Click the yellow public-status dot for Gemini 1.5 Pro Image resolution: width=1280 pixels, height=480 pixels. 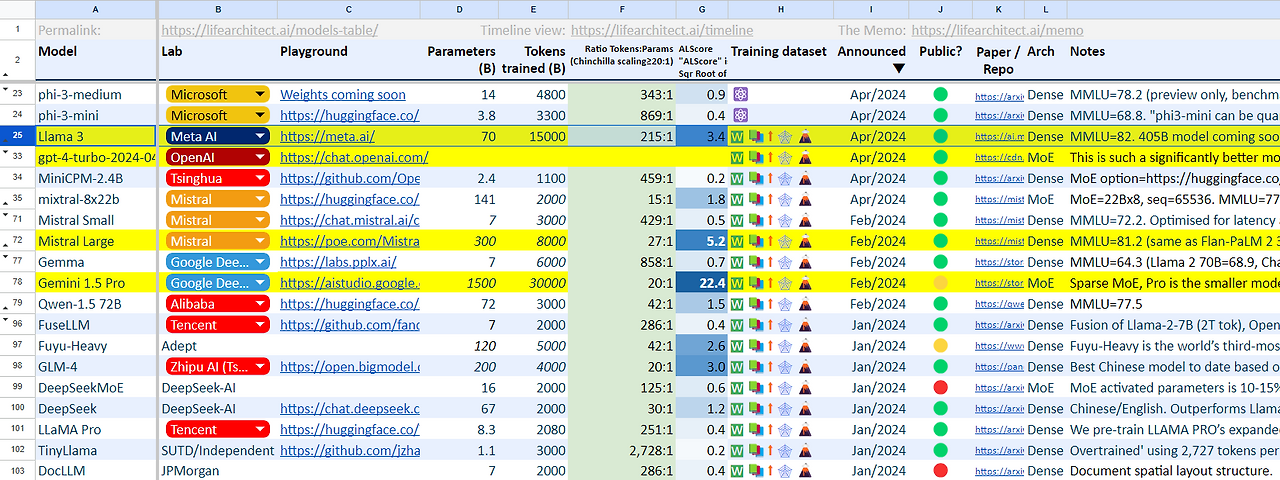click(x=940, y=283)
